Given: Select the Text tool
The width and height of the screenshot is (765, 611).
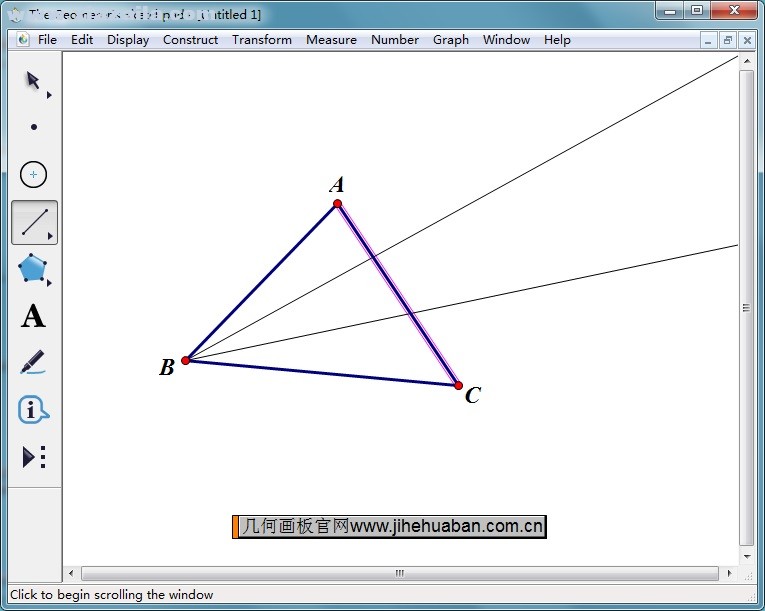Looking at the screenshot, I should 33,316.
